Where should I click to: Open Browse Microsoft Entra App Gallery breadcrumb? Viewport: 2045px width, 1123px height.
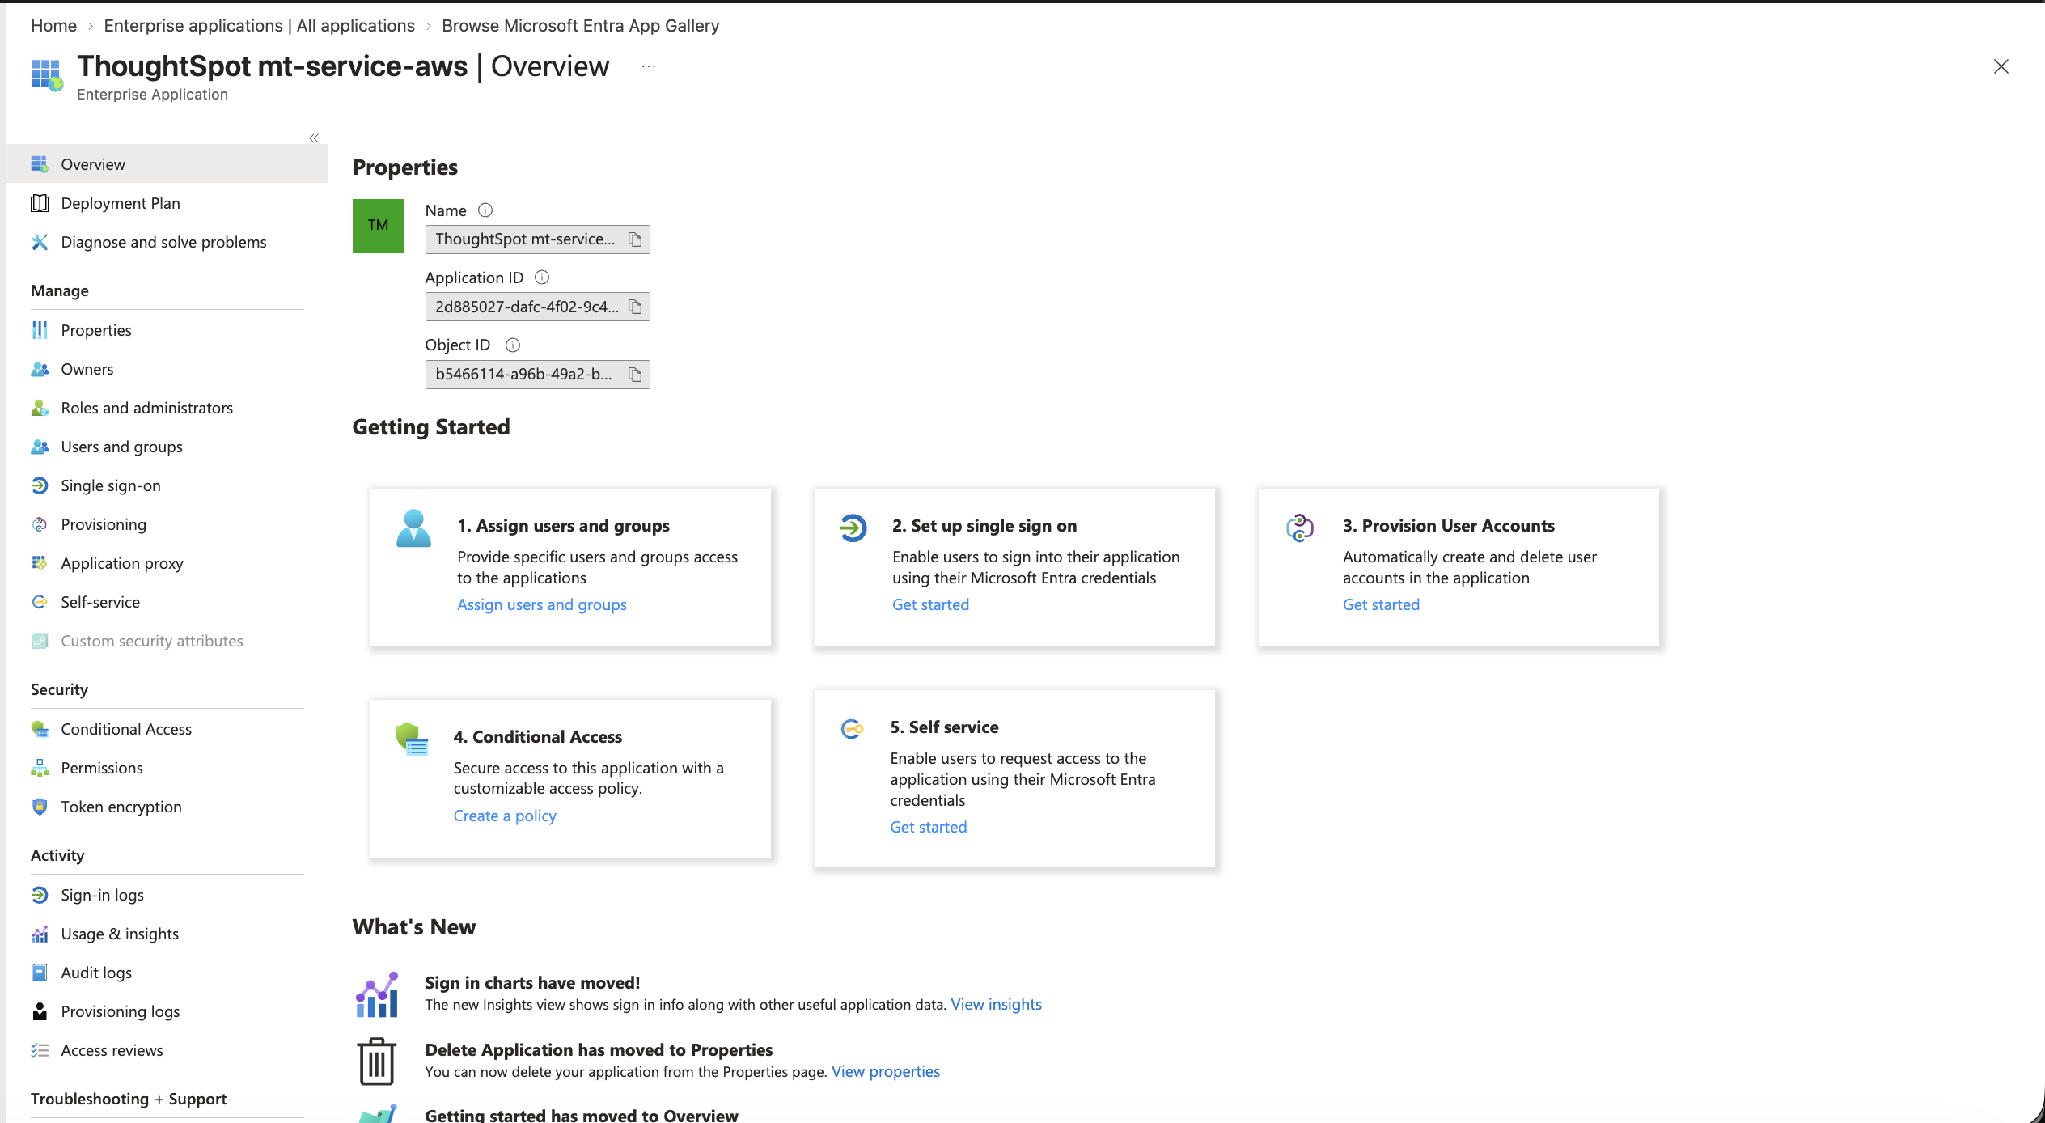pyautogui.click(x=580, y=26)
